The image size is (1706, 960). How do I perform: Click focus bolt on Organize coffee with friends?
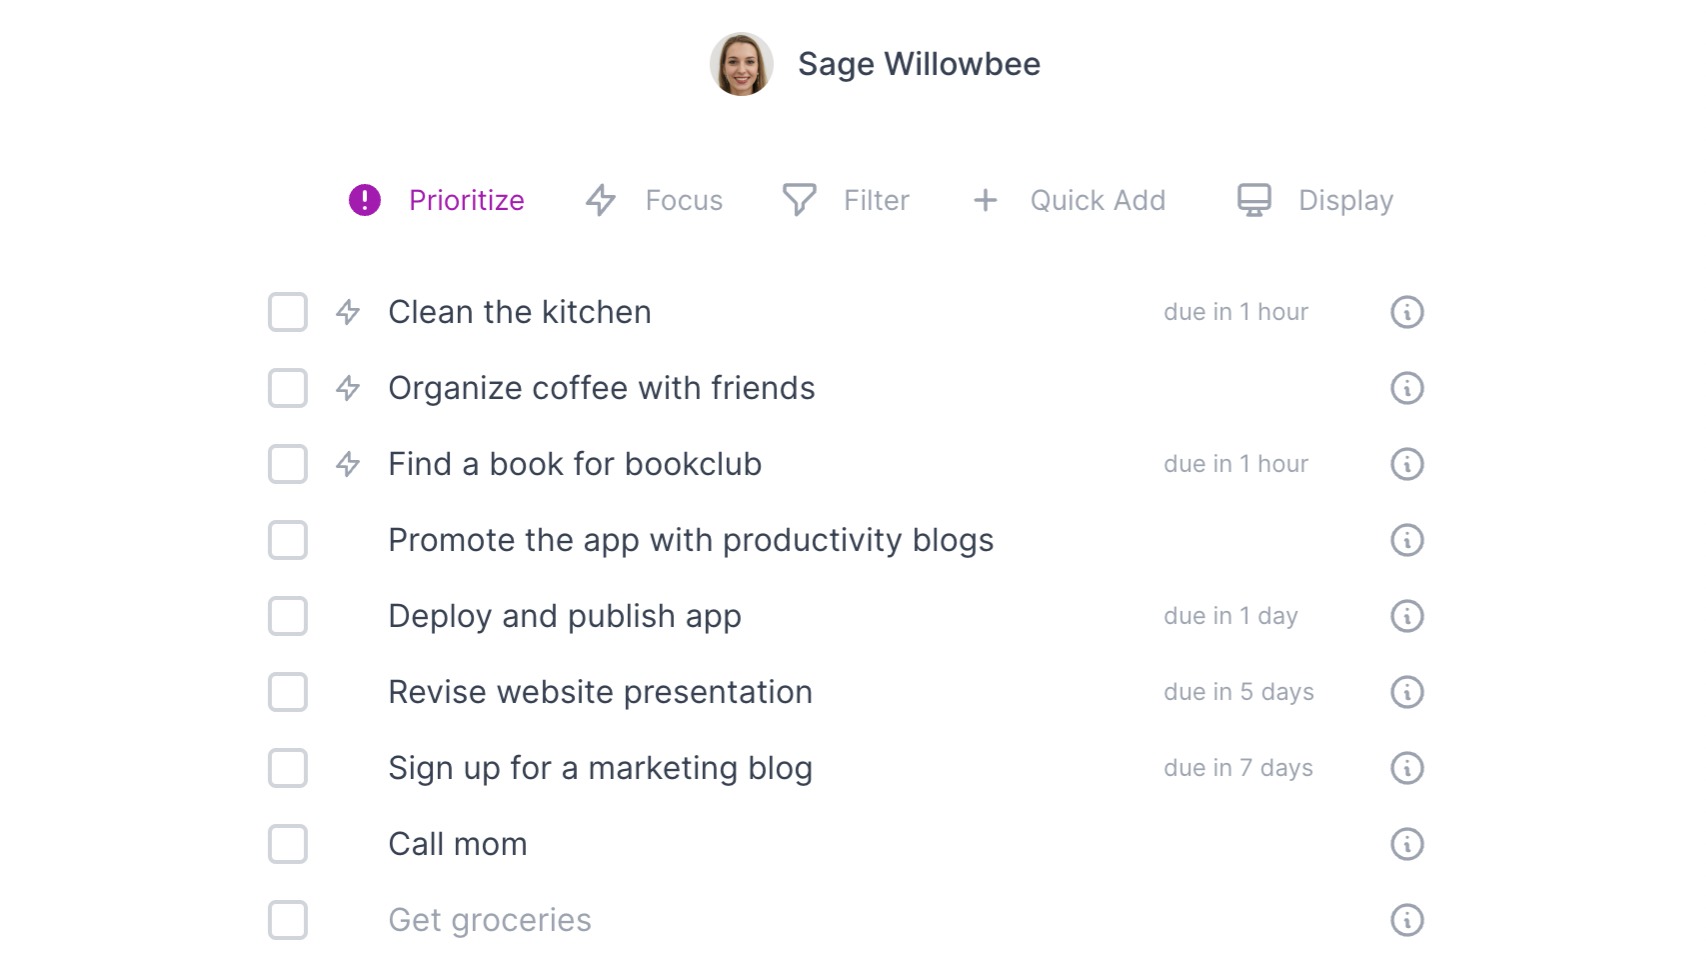click(348, 388)
